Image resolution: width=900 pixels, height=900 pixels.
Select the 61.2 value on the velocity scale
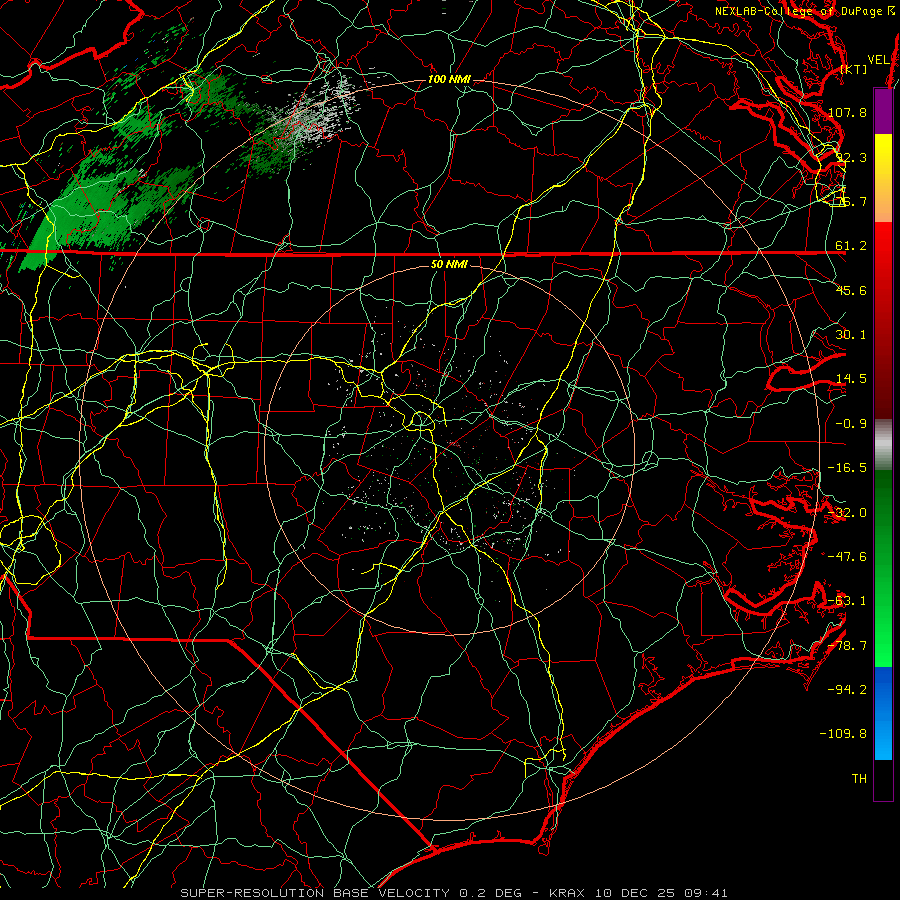[x=851, y=246]
